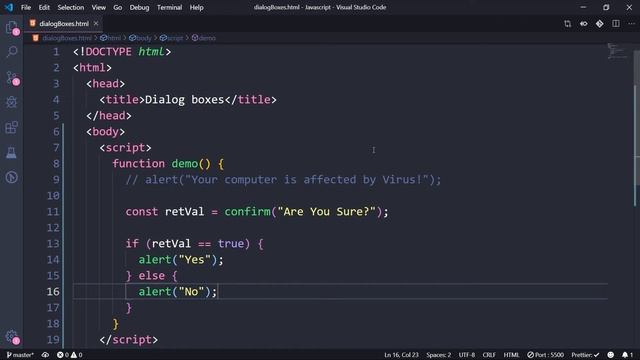Click the retVal == true condition
Image resolution: width=640 pixels, height=360 pixels.
tap(198, 244)
